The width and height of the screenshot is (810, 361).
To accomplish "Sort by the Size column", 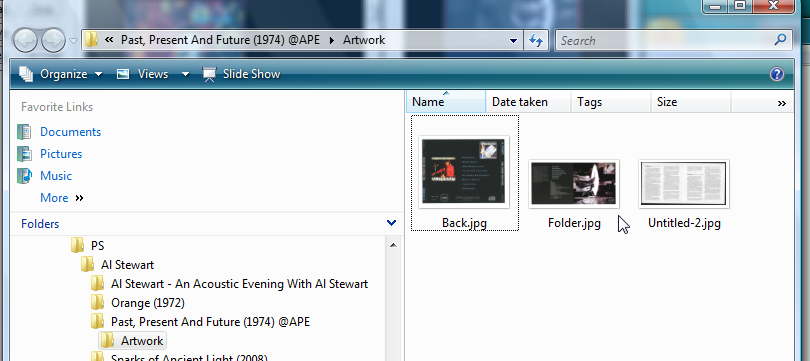I will point(691,102).
